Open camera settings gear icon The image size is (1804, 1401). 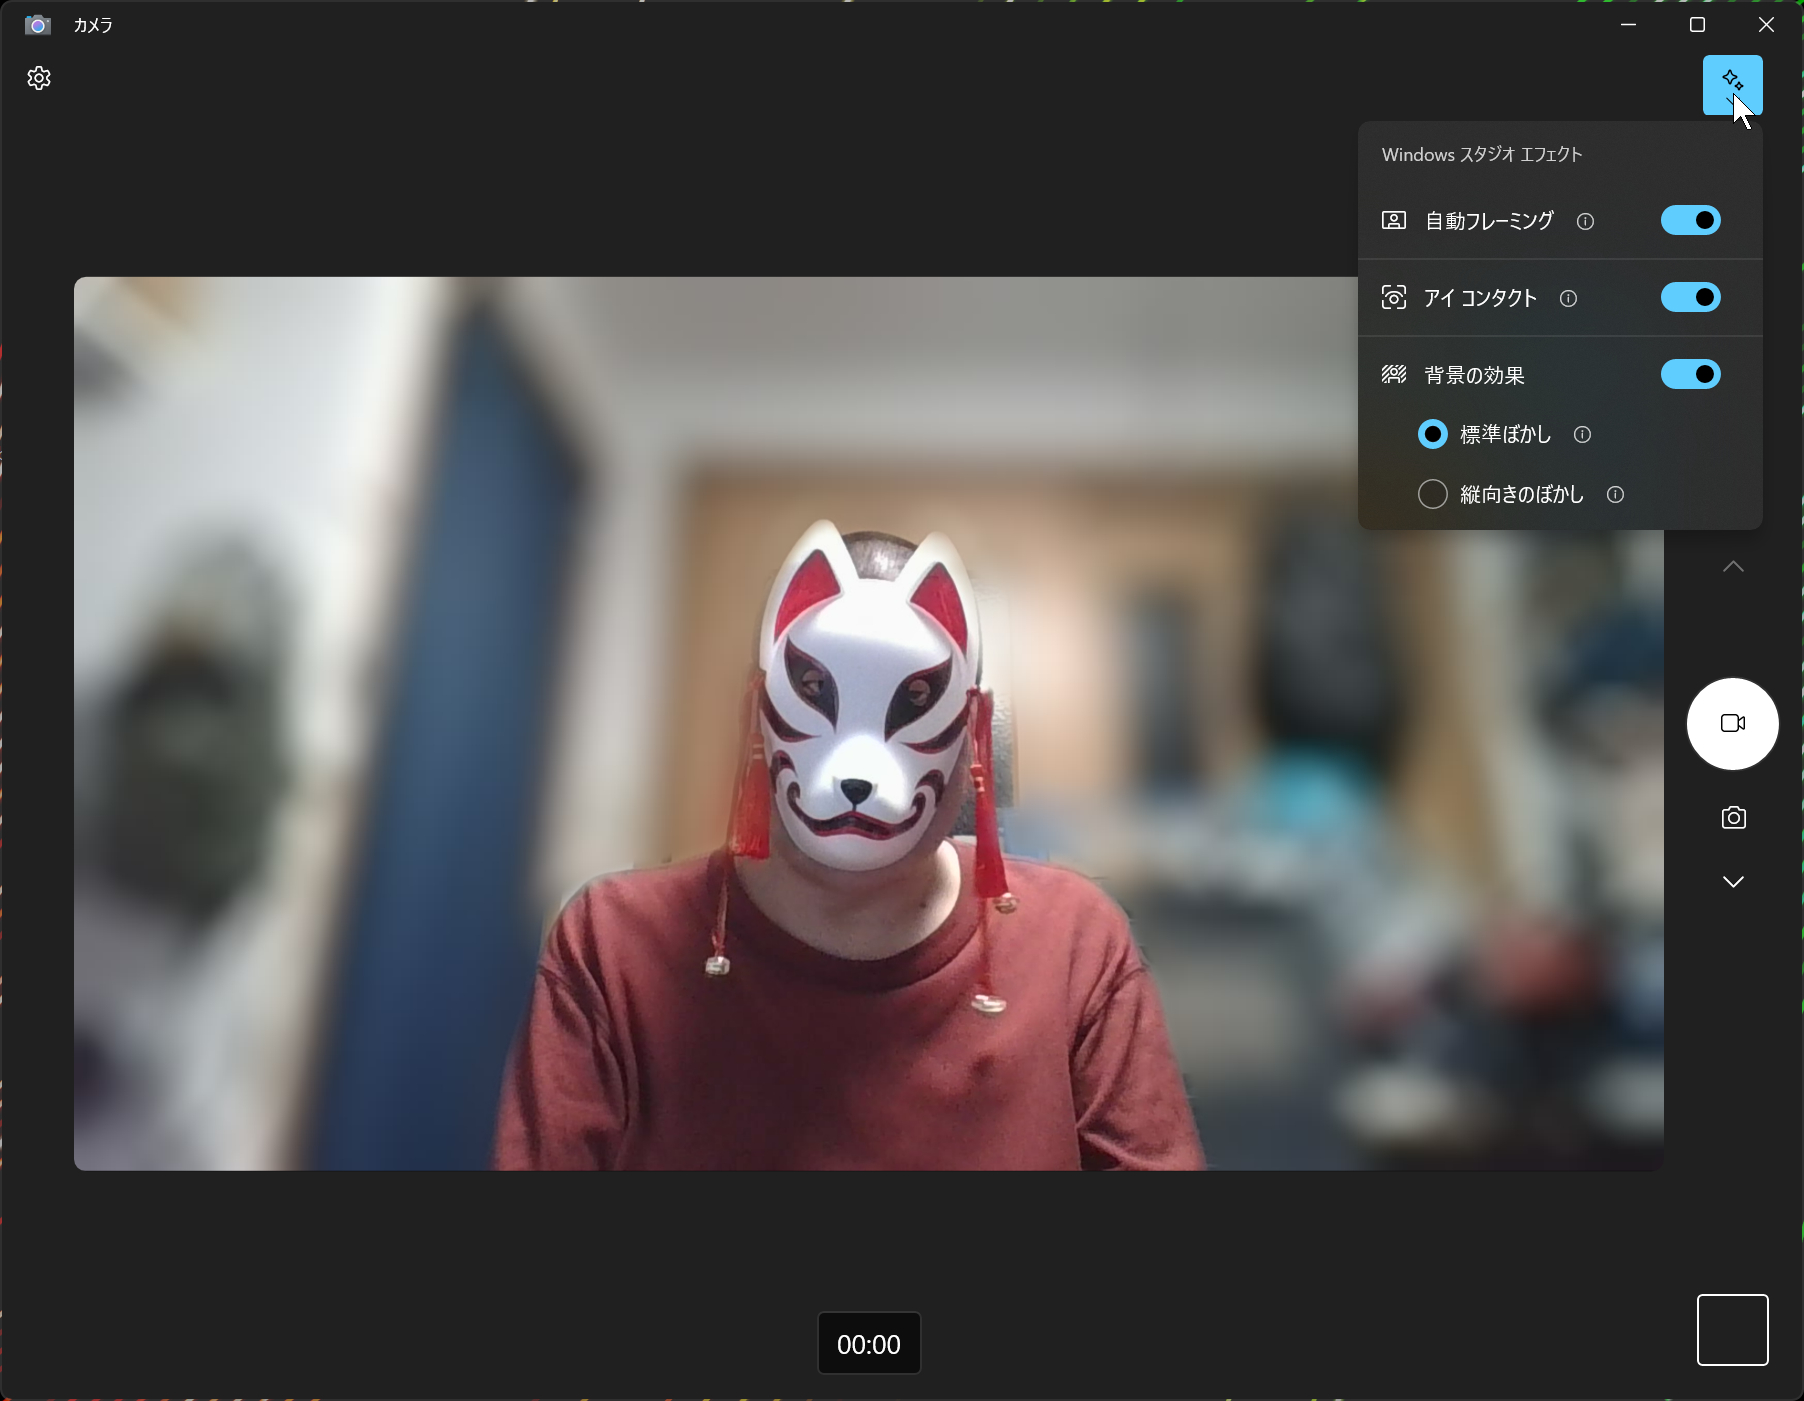point(39,78)
